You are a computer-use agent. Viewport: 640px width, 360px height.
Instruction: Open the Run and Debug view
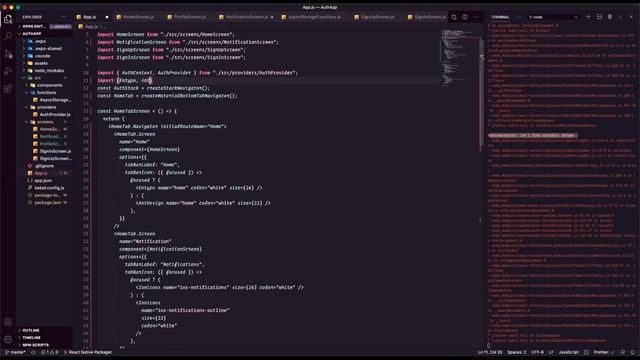(8, 71)
